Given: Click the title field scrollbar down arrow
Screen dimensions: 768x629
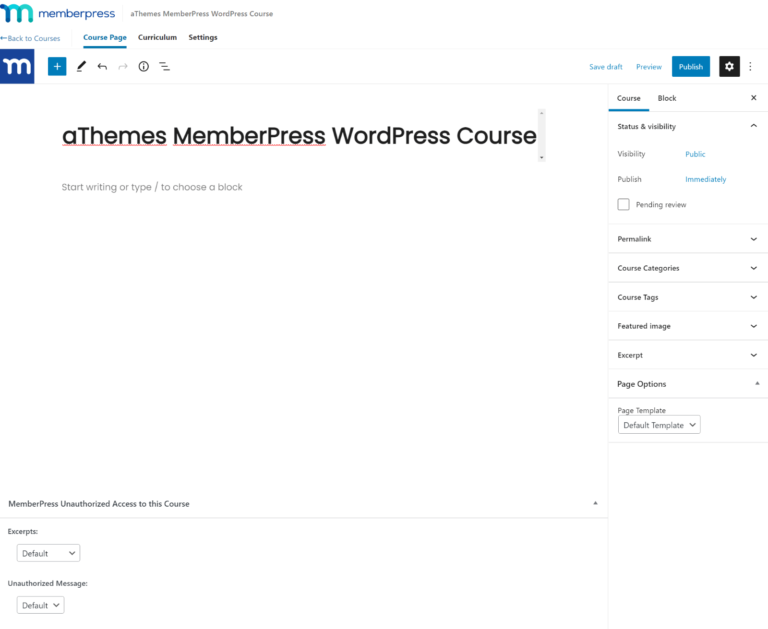Looking at the screenshot, I should (541, 158).
